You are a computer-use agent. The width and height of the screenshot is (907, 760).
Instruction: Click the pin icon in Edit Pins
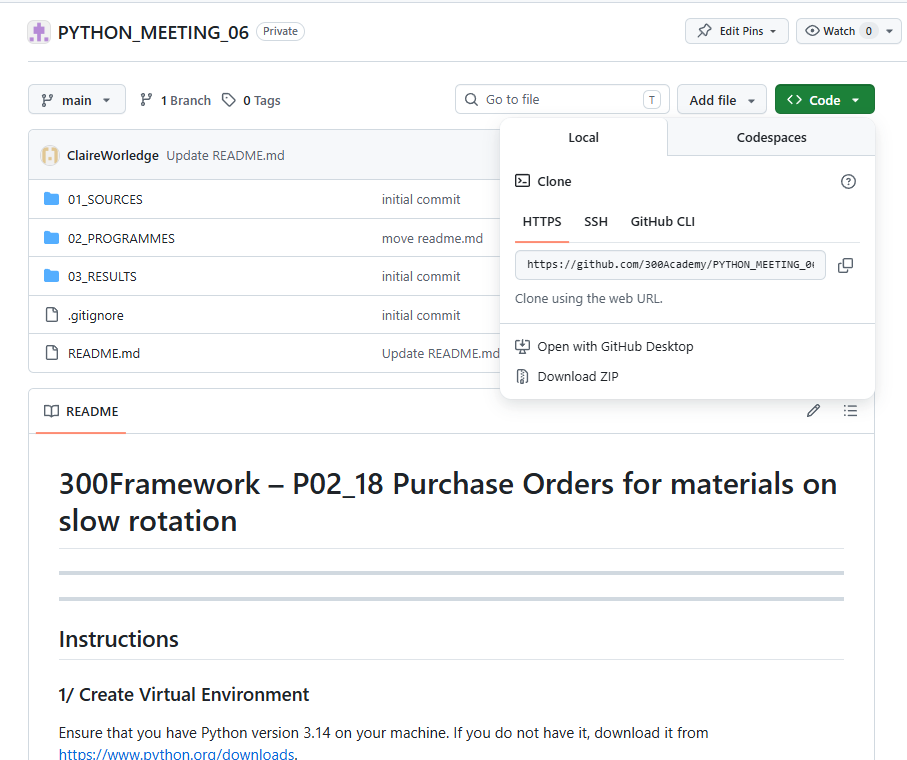pyautogui.click(x=704, y=31)
